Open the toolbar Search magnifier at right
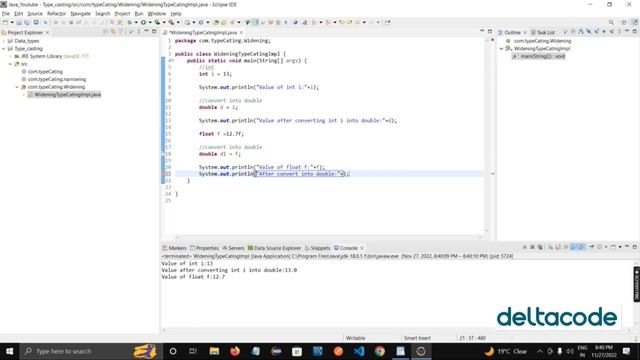Viewport: 640px width, 360px height. (x=611, y=22)
